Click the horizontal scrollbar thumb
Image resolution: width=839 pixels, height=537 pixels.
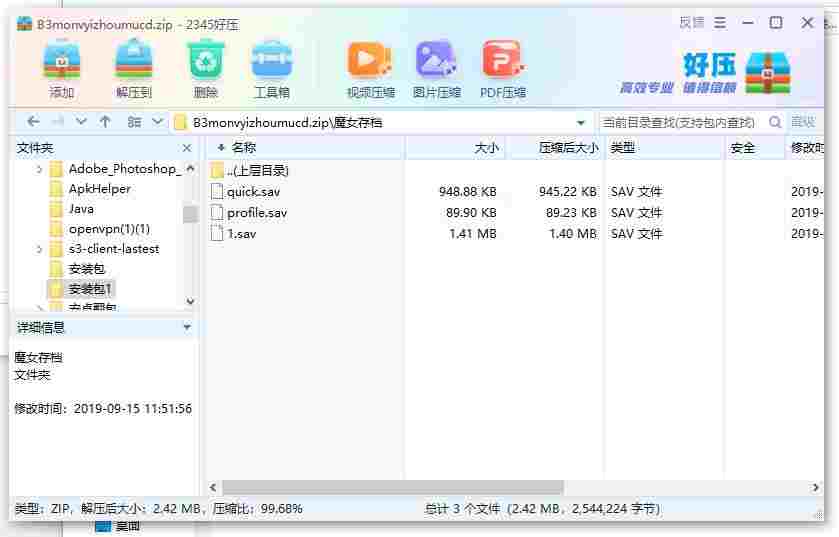click(393, 487)
